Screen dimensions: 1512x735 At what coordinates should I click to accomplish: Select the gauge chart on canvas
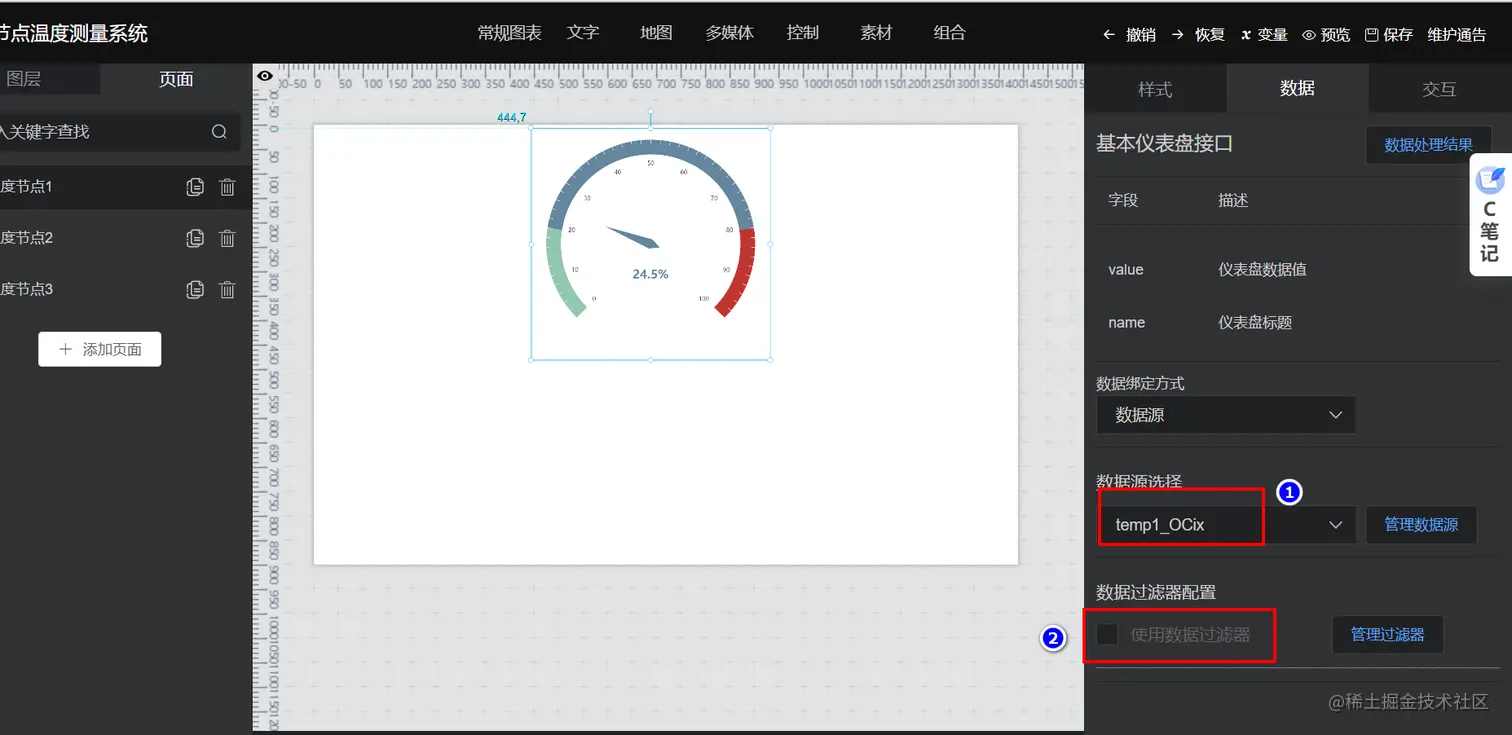651,243
